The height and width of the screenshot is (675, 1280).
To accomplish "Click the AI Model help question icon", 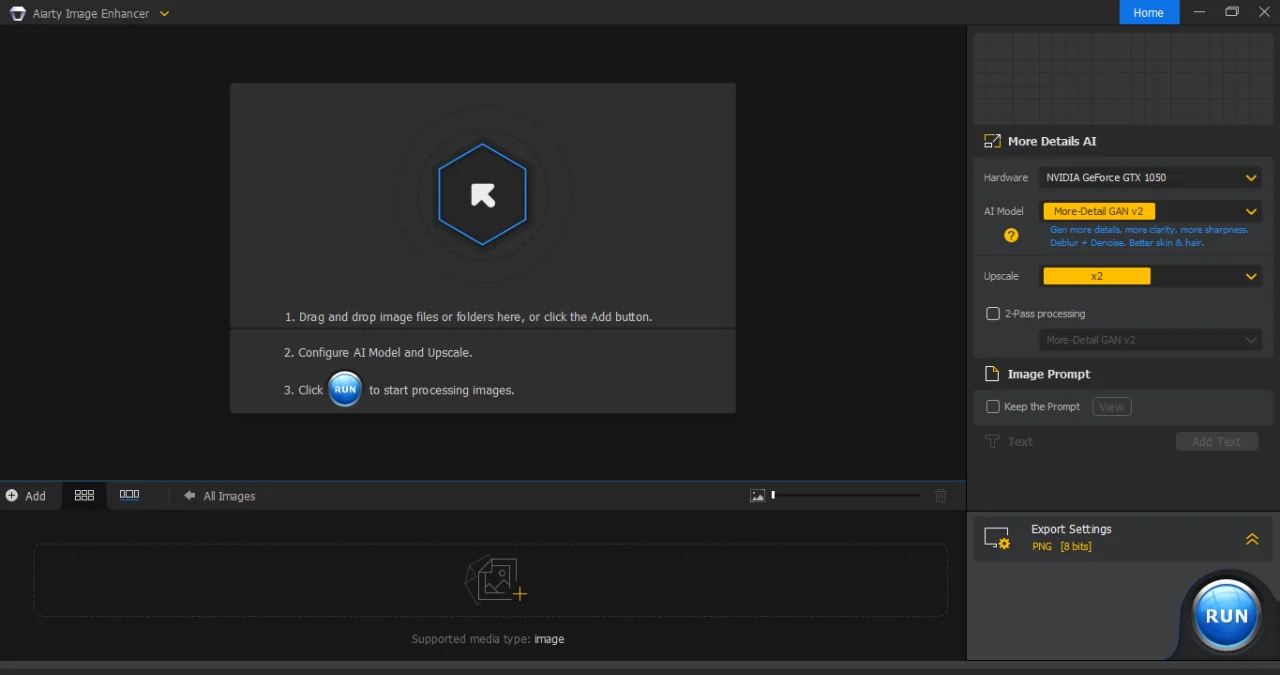I will coord(1011,236).
